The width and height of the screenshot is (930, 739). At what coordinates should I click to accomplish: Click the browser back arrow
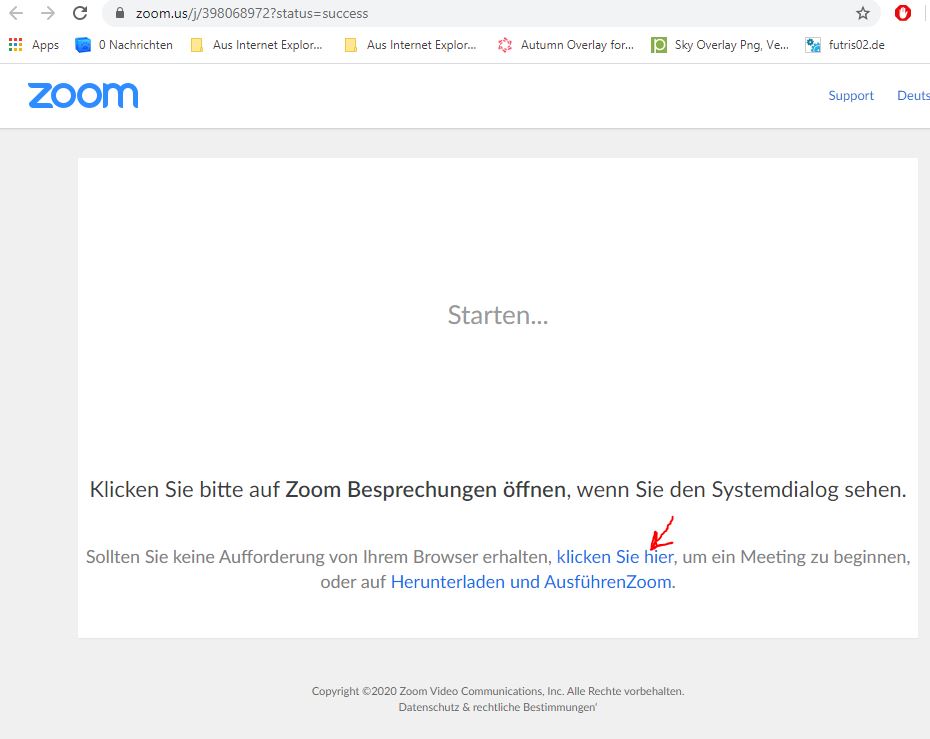coord(16,14)
